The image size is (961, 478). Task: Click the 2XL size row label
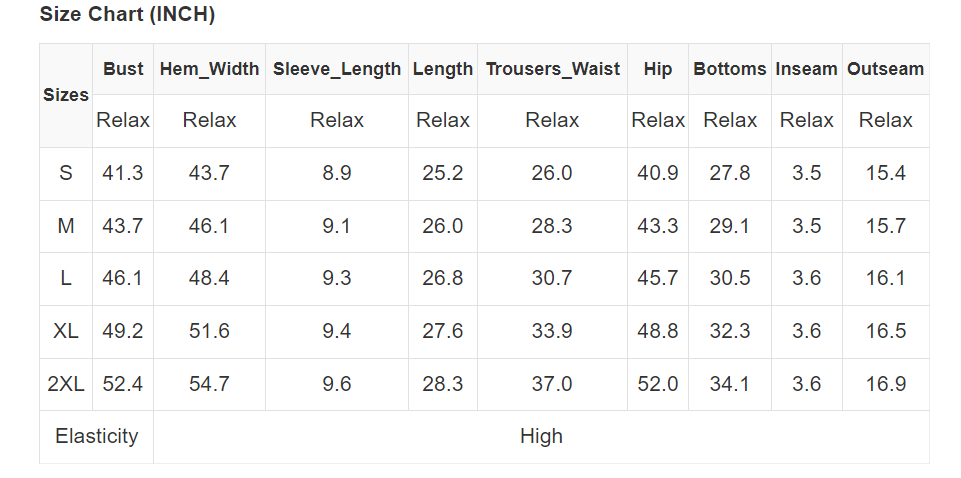pos(66,384)
